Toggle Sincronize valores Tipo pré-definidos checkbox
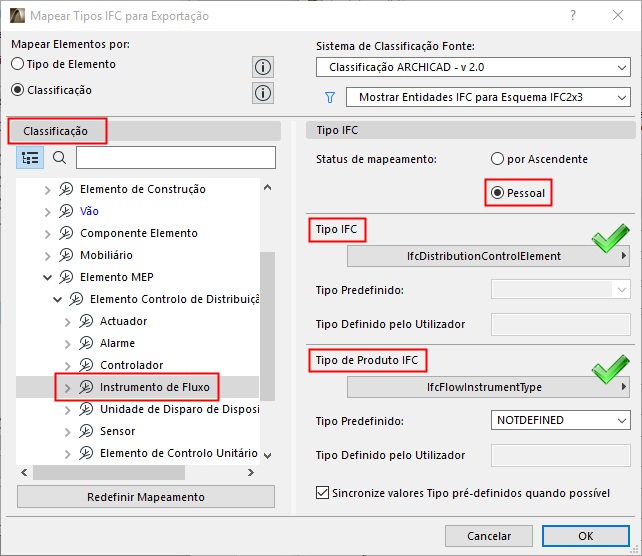The width and height of the screenshot is (642, 556). [322, 492]
